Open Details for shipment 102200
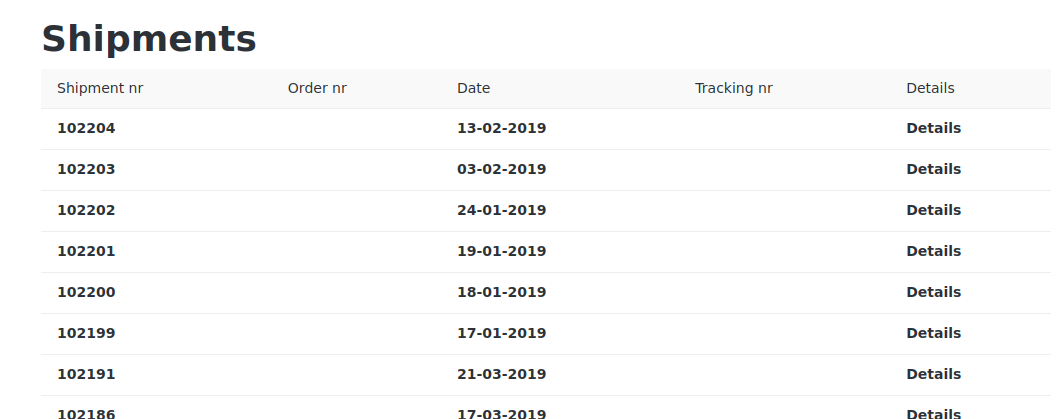The height and width of the screenshot is (419, 1061). pos(933,292)
